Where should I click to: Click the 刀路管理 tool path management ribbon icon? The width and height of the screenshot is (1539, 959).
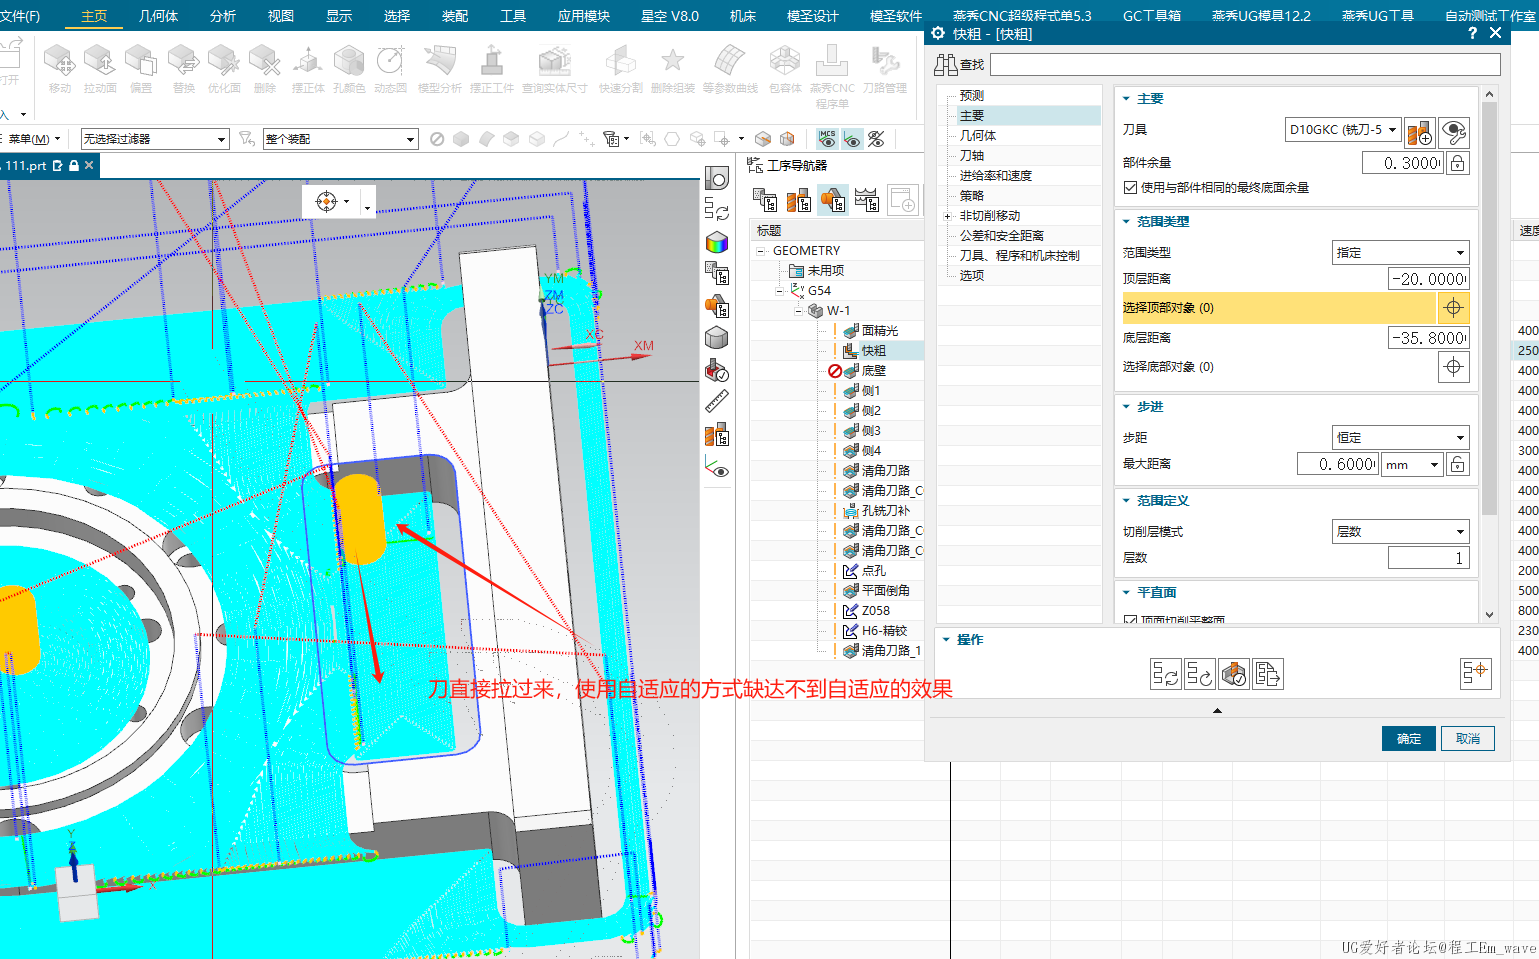pos(885,69)
